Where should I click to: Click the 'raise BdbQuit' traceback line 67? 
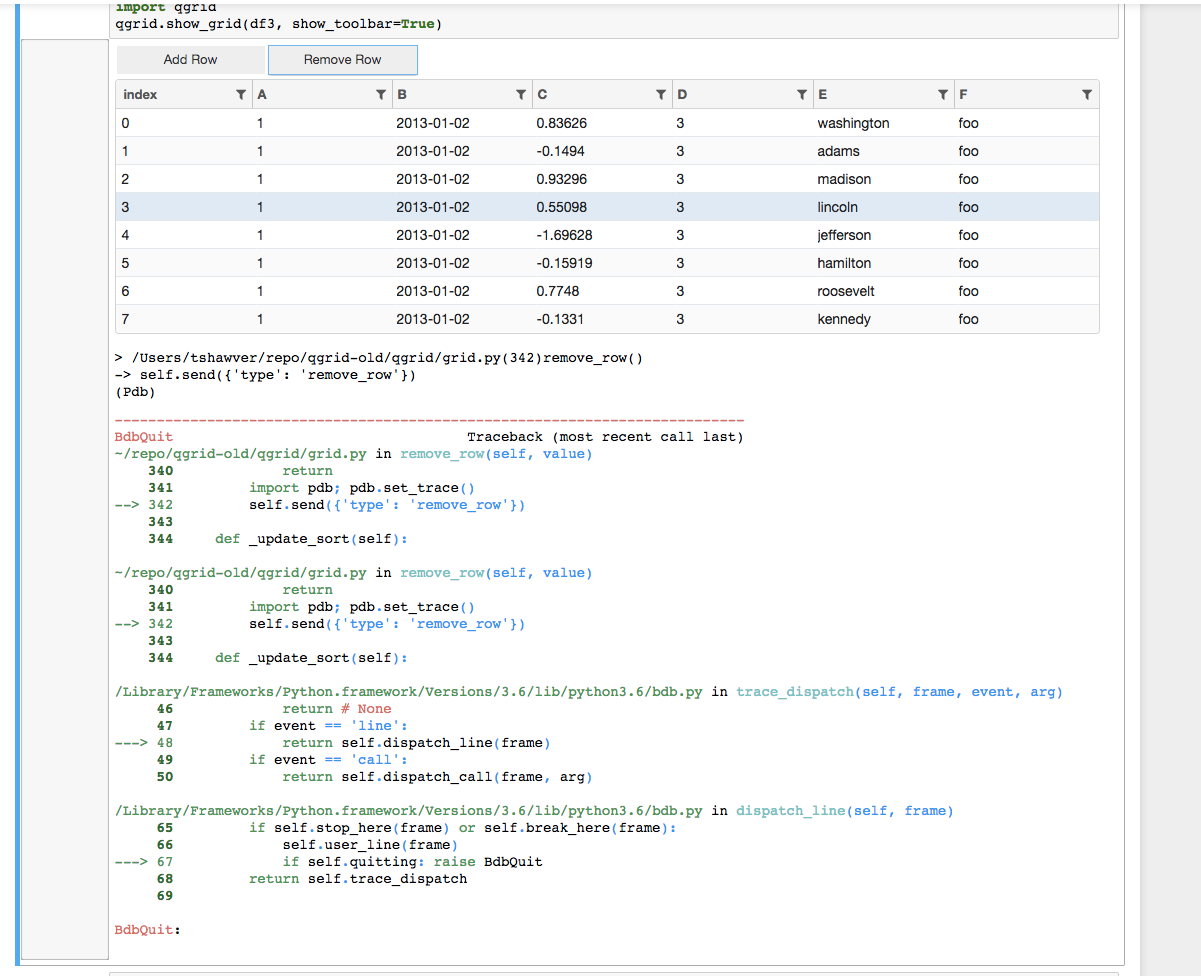coord(413,862)
